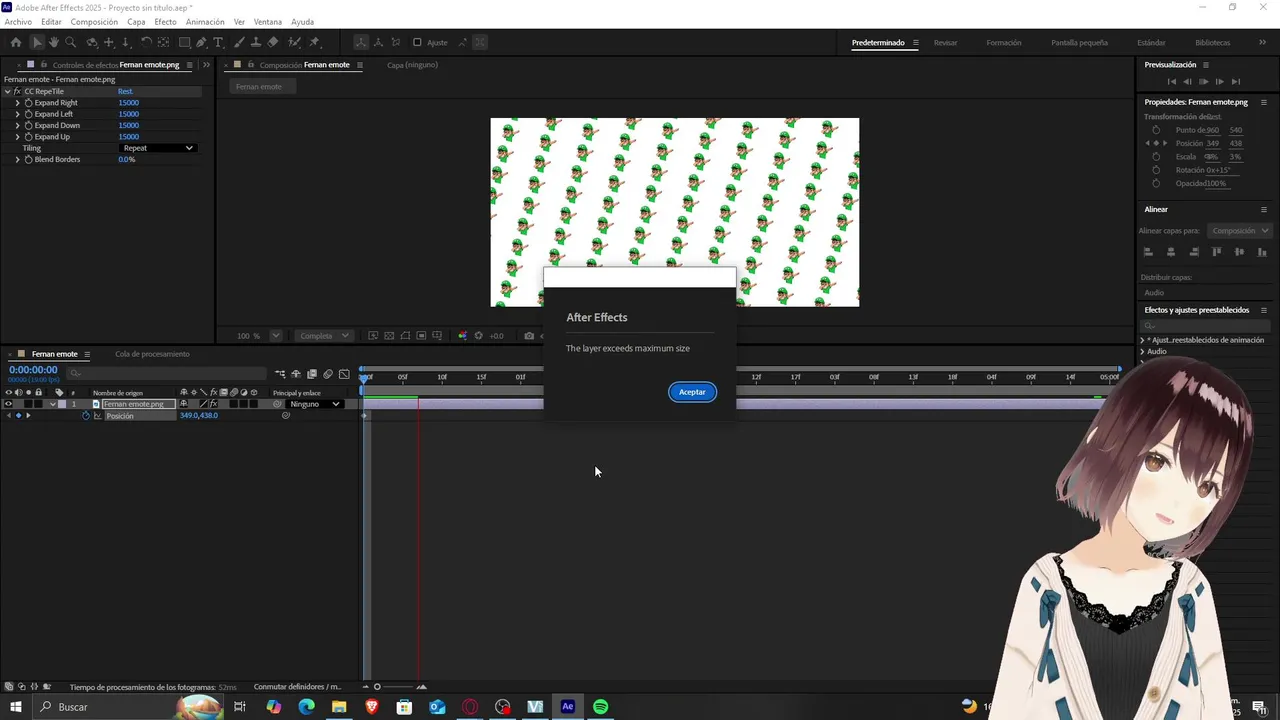1280x720 pixels.
Task: Toggle stopwatch for Expand Up
Action: [28, 137]
